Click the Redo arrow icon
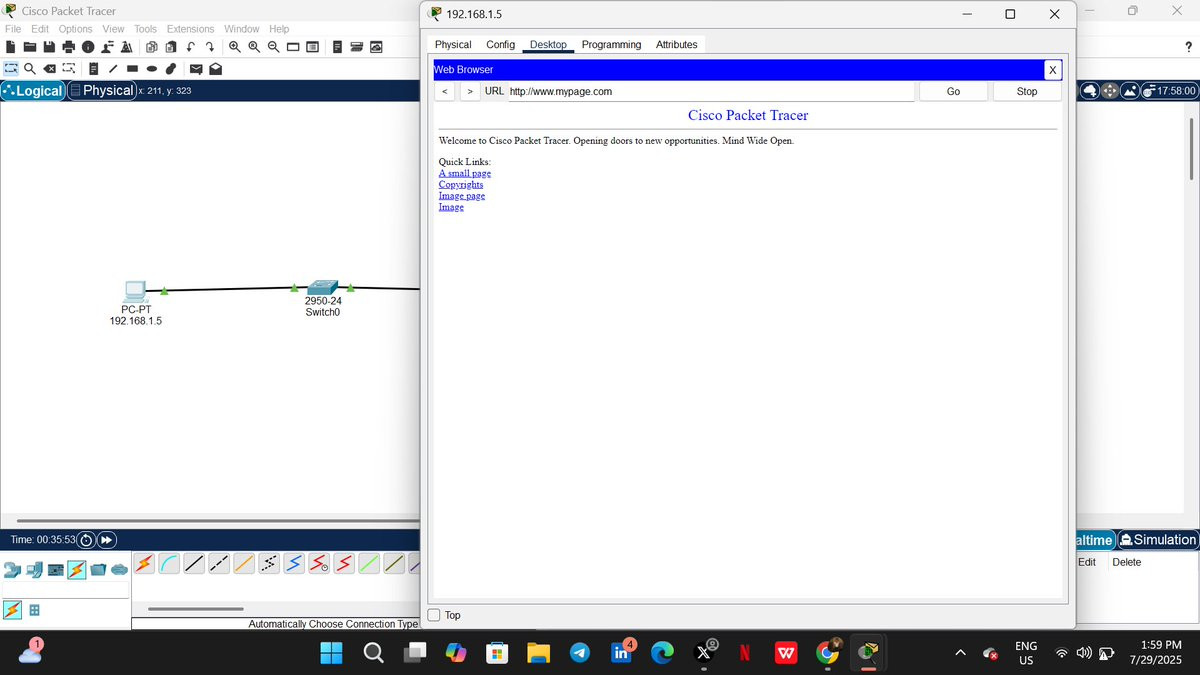The height and width of the screenshot is (675, 1200). coord(210,47)
